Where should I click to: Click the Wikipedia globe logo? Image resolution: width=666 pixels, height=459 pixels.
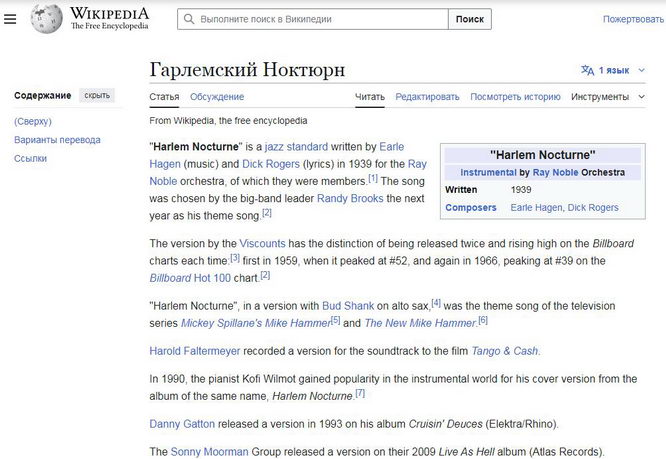pyautogui.click(x=44, y=18)
